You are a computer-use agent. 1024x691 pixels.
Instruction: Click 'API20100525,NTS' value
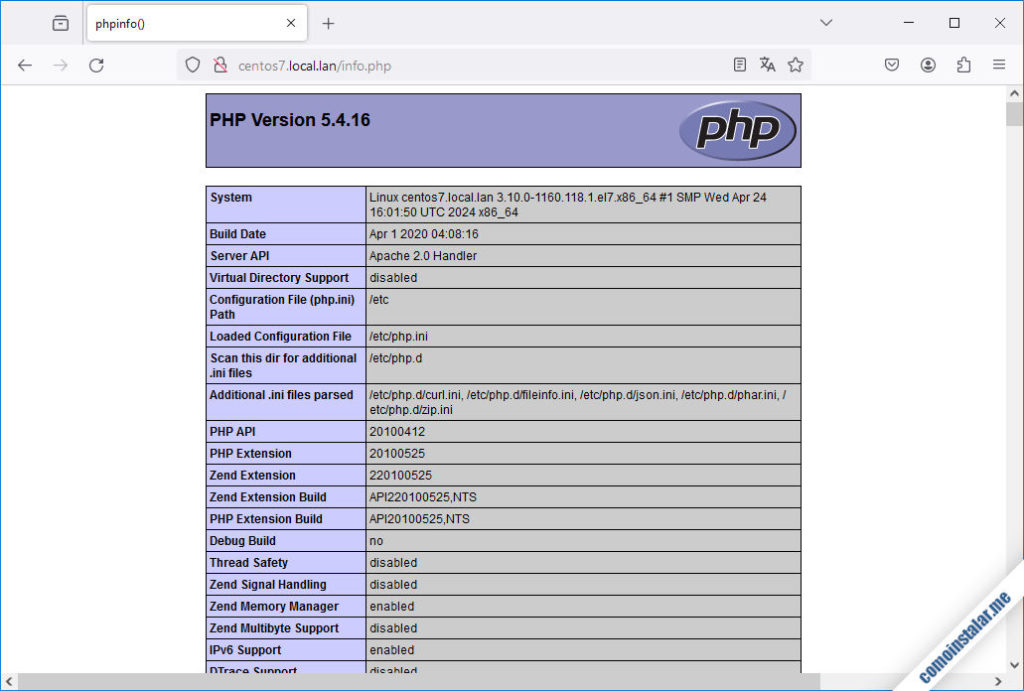pyautogui.click(x=419, y=519)
